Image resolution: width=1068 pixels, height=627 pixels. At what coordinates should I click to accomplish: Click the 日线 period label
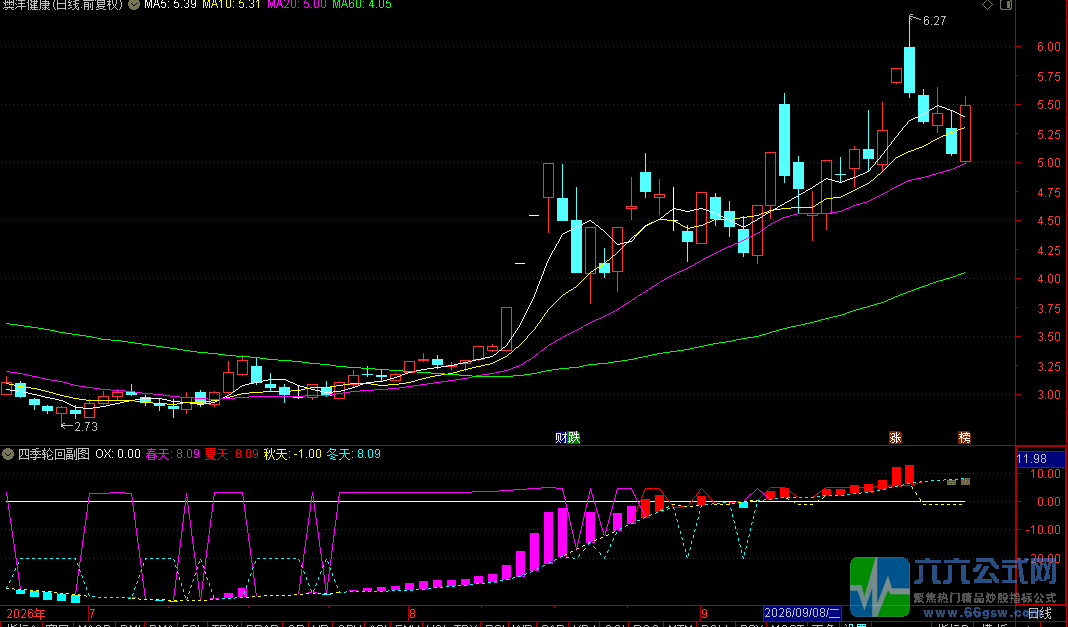pos(1040,613)
